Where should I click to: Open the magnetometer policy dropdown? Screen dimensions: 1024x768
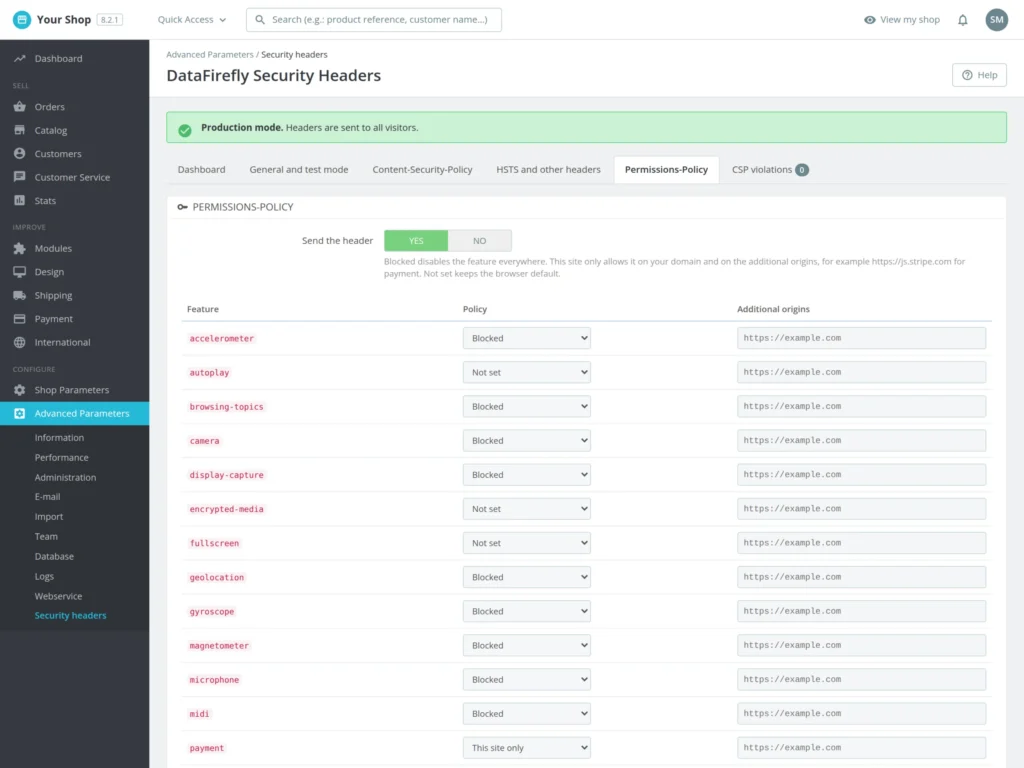click(526, 645)
